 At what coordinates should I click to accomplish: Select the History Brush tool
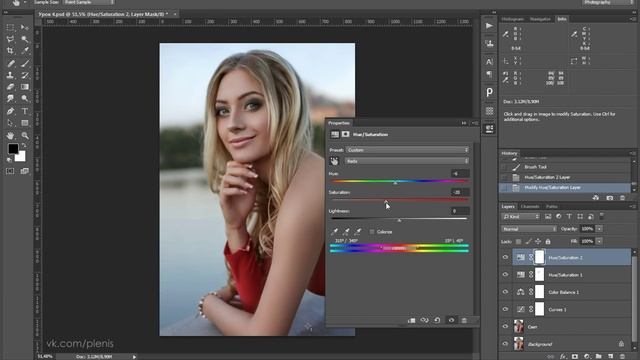[24, 75]
